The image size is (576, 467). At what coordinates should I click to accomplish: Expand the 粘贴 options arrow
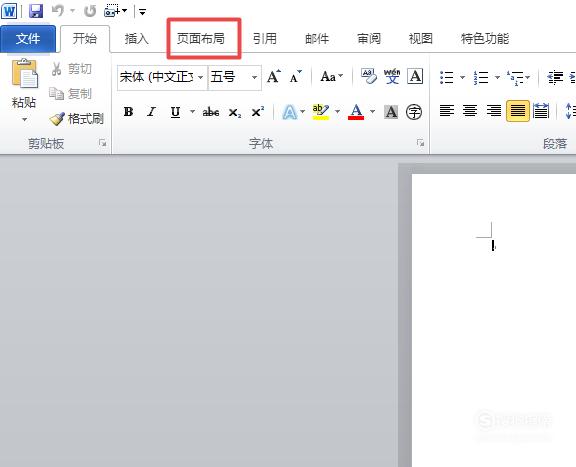pyautogui.click(x=24, y=119)
